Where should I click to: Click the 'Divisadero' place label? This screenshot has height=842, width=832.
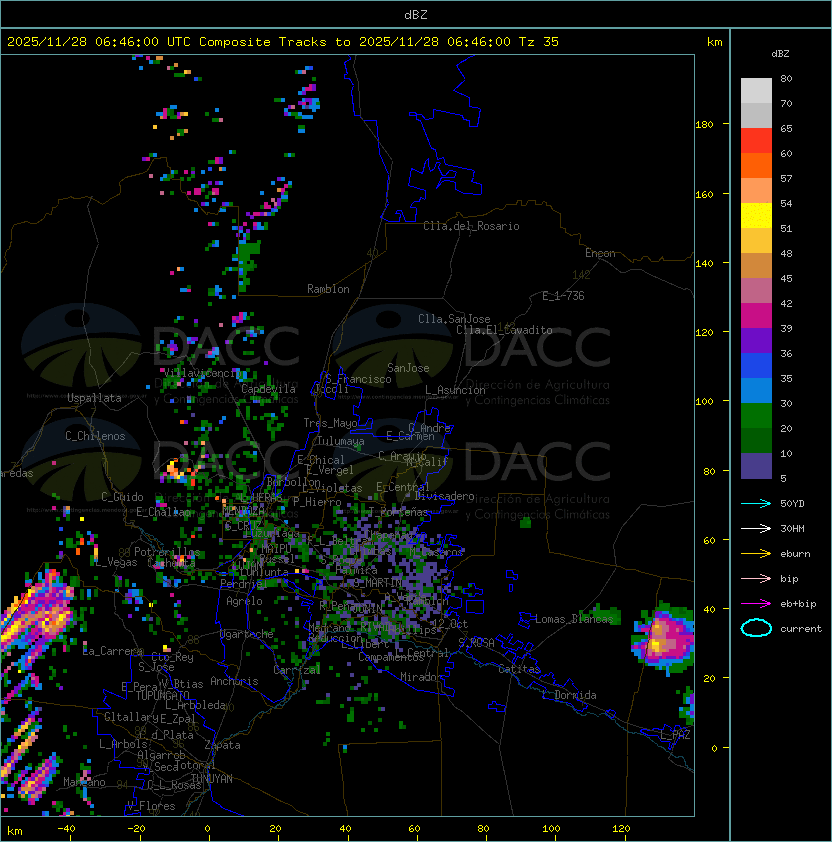tap(445, 496)
